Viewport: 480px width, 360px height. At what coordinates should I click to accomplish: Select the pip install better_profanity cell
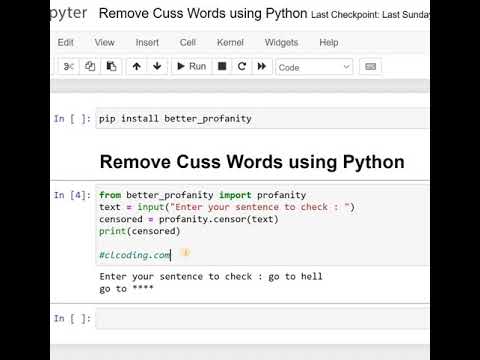[x=262, y=118]
